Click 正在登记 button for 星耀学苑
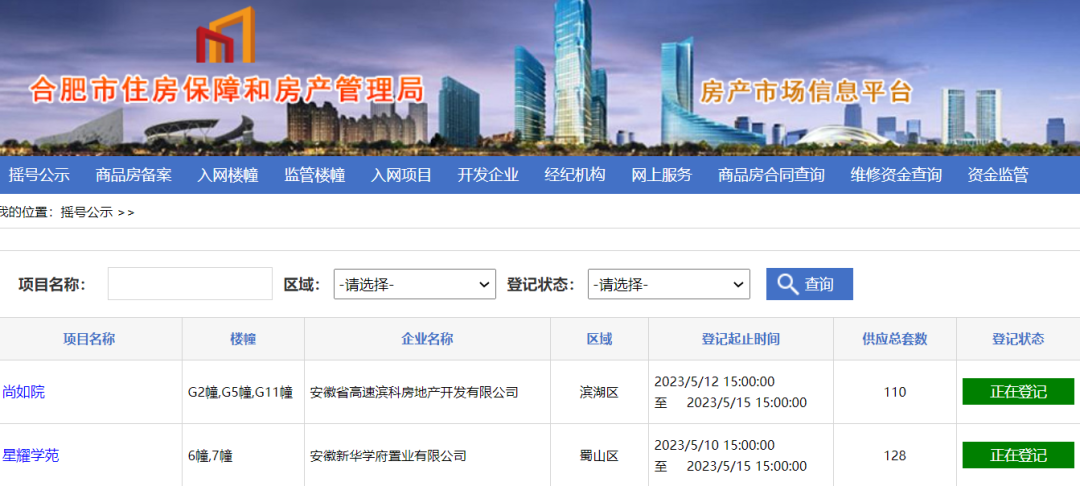Viewport: 1080px width, 486px height. point(1018,455)
